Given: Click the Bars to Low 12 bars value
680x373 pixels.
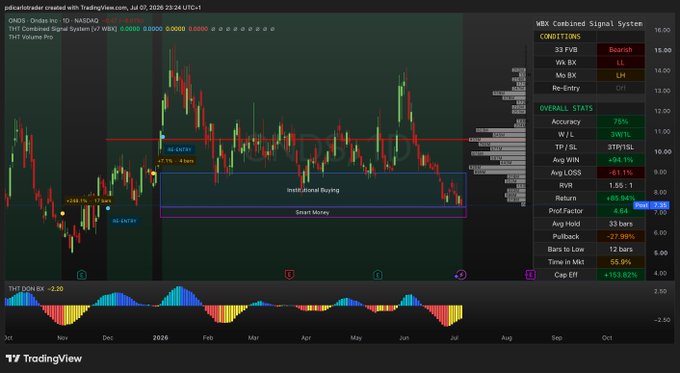Looking at the screenshot, I should [621, 249].
